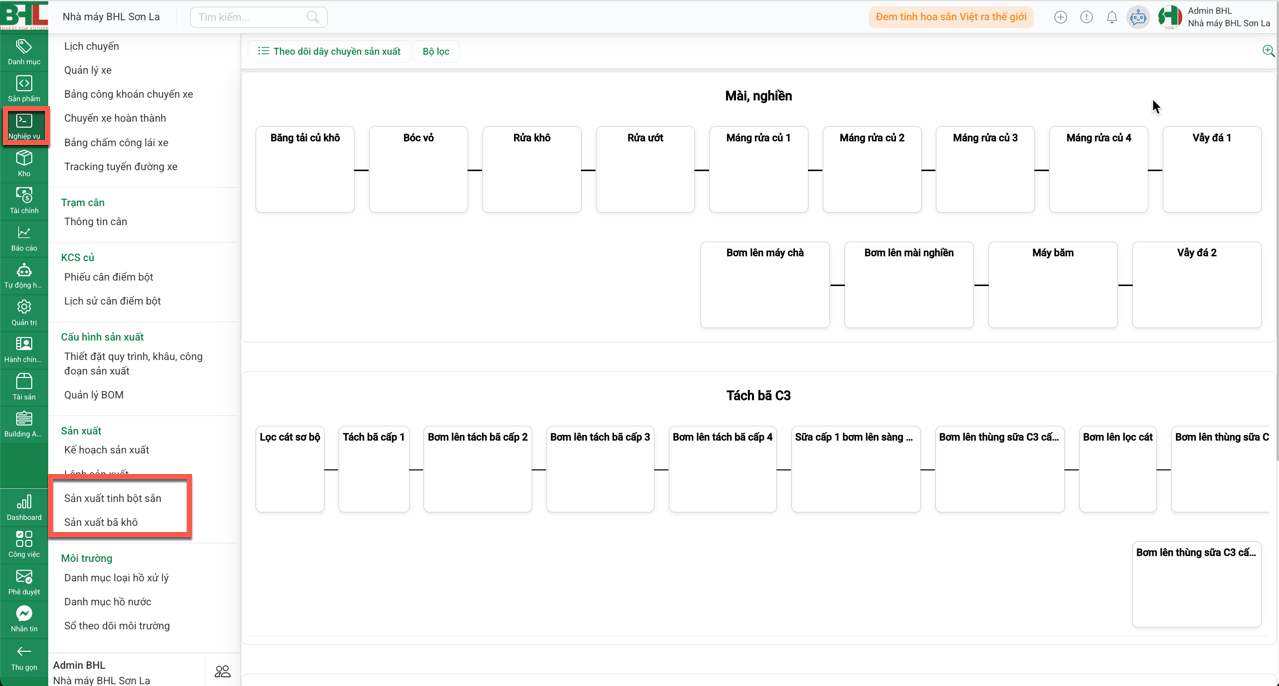
Task: Open Bảng chấm công lái xe
Action: [x=116, y=142]
